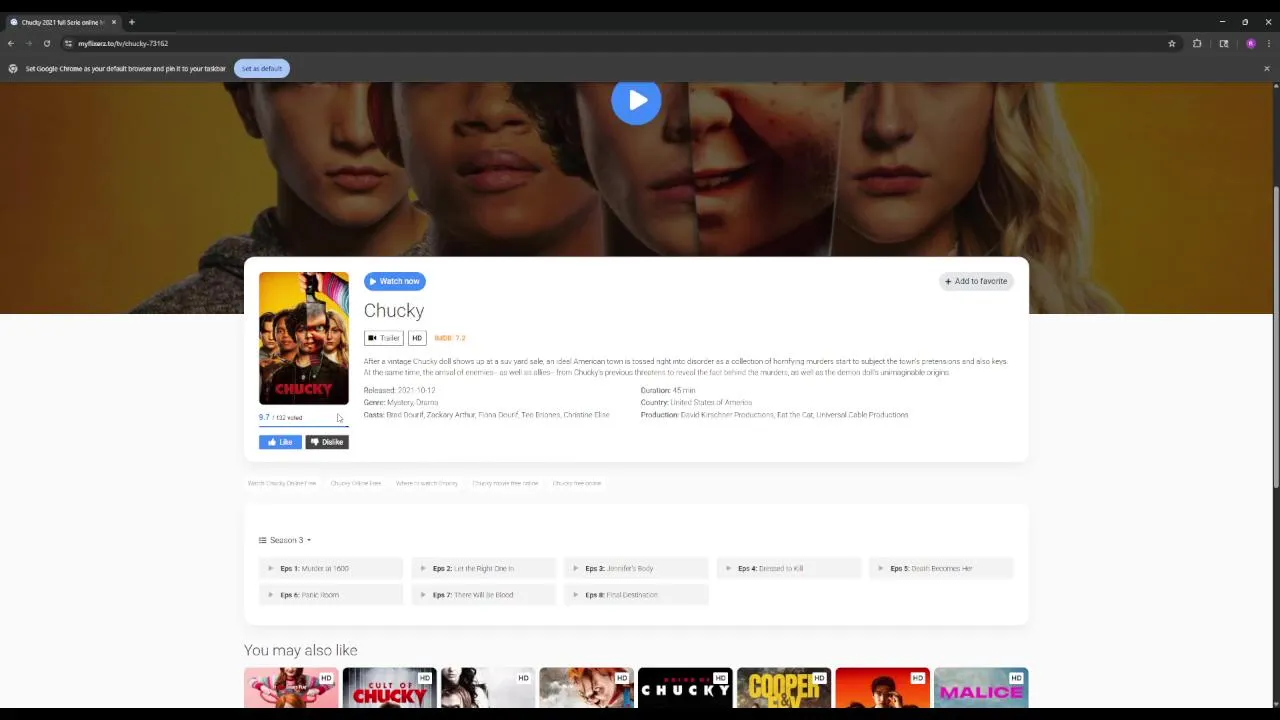Click David Kirschner Productions link
Screen dimensions: 1280x720
[x=727, y=415]
